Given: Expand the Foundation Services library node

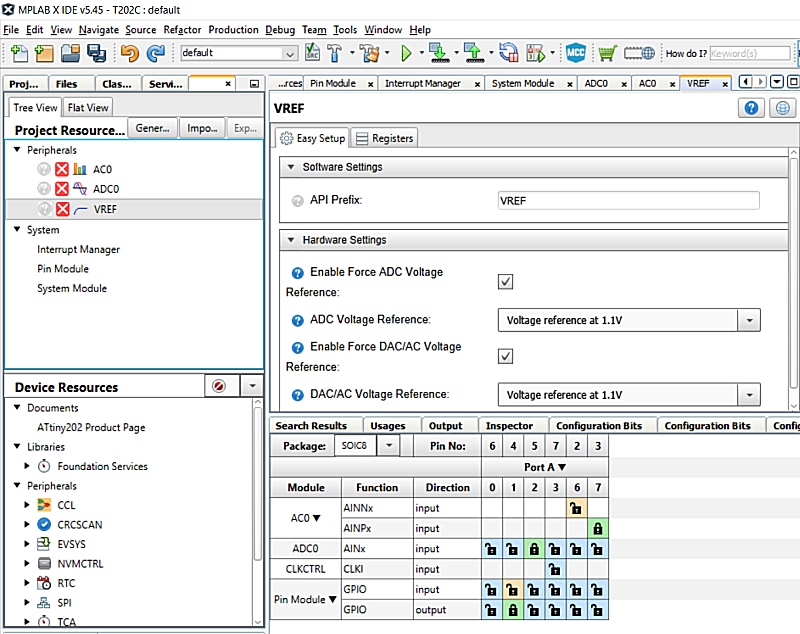Looking at the screenshot, I should click(x=28, y=466).
